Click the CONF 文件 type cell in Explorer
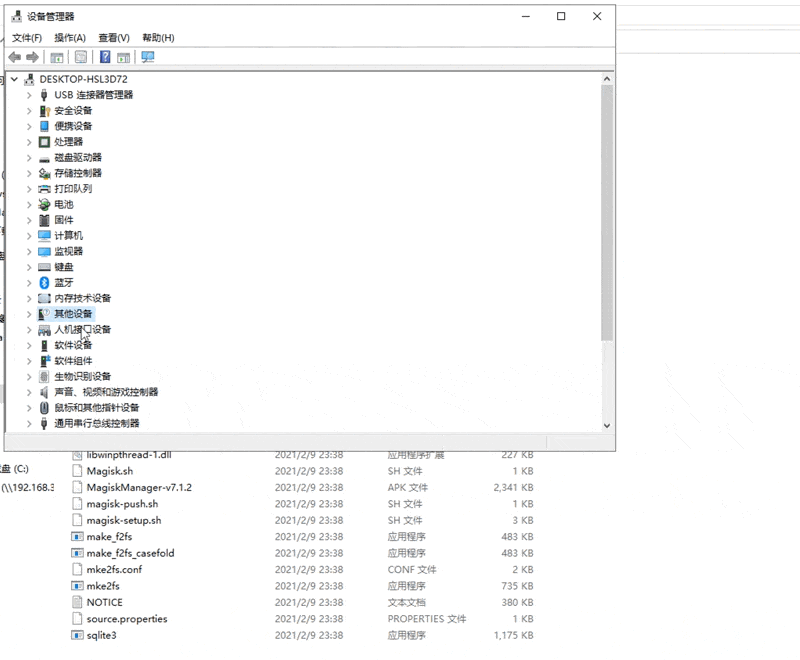The width and height of the screenshot is (800, 660). coord(412,570)
